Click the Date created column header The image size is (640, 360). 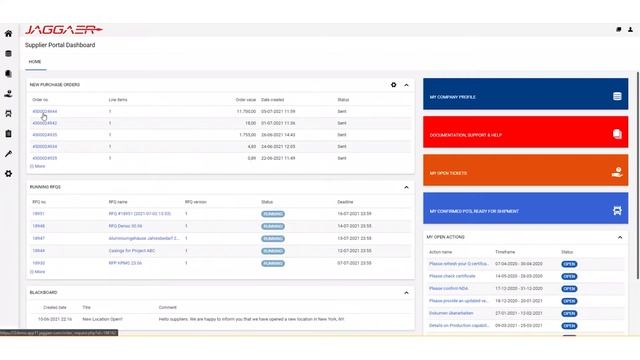[272, 100]
